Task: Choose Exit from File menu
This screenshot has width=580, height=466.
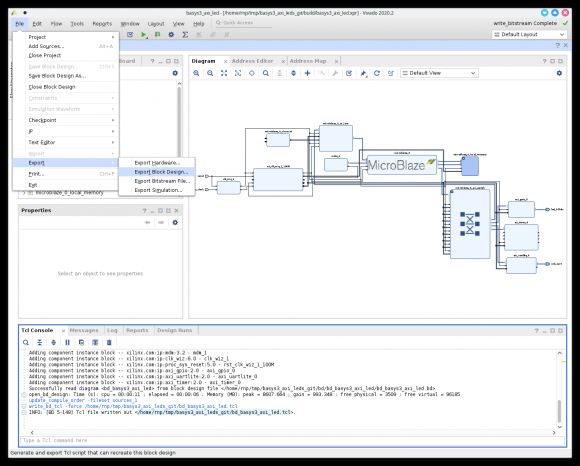Action: (x=66, y=185)
